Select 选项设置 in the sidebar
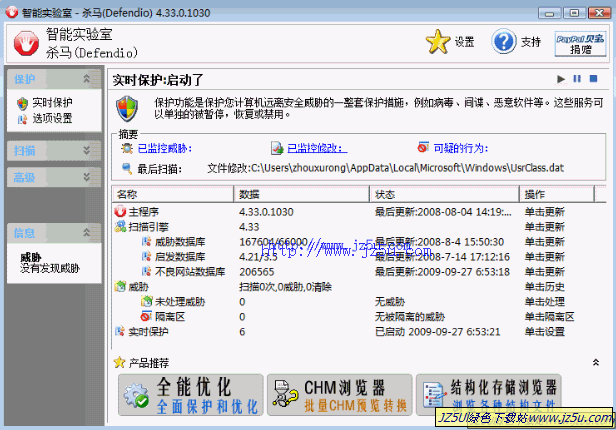The image size is (616, 430). (52, 118)
